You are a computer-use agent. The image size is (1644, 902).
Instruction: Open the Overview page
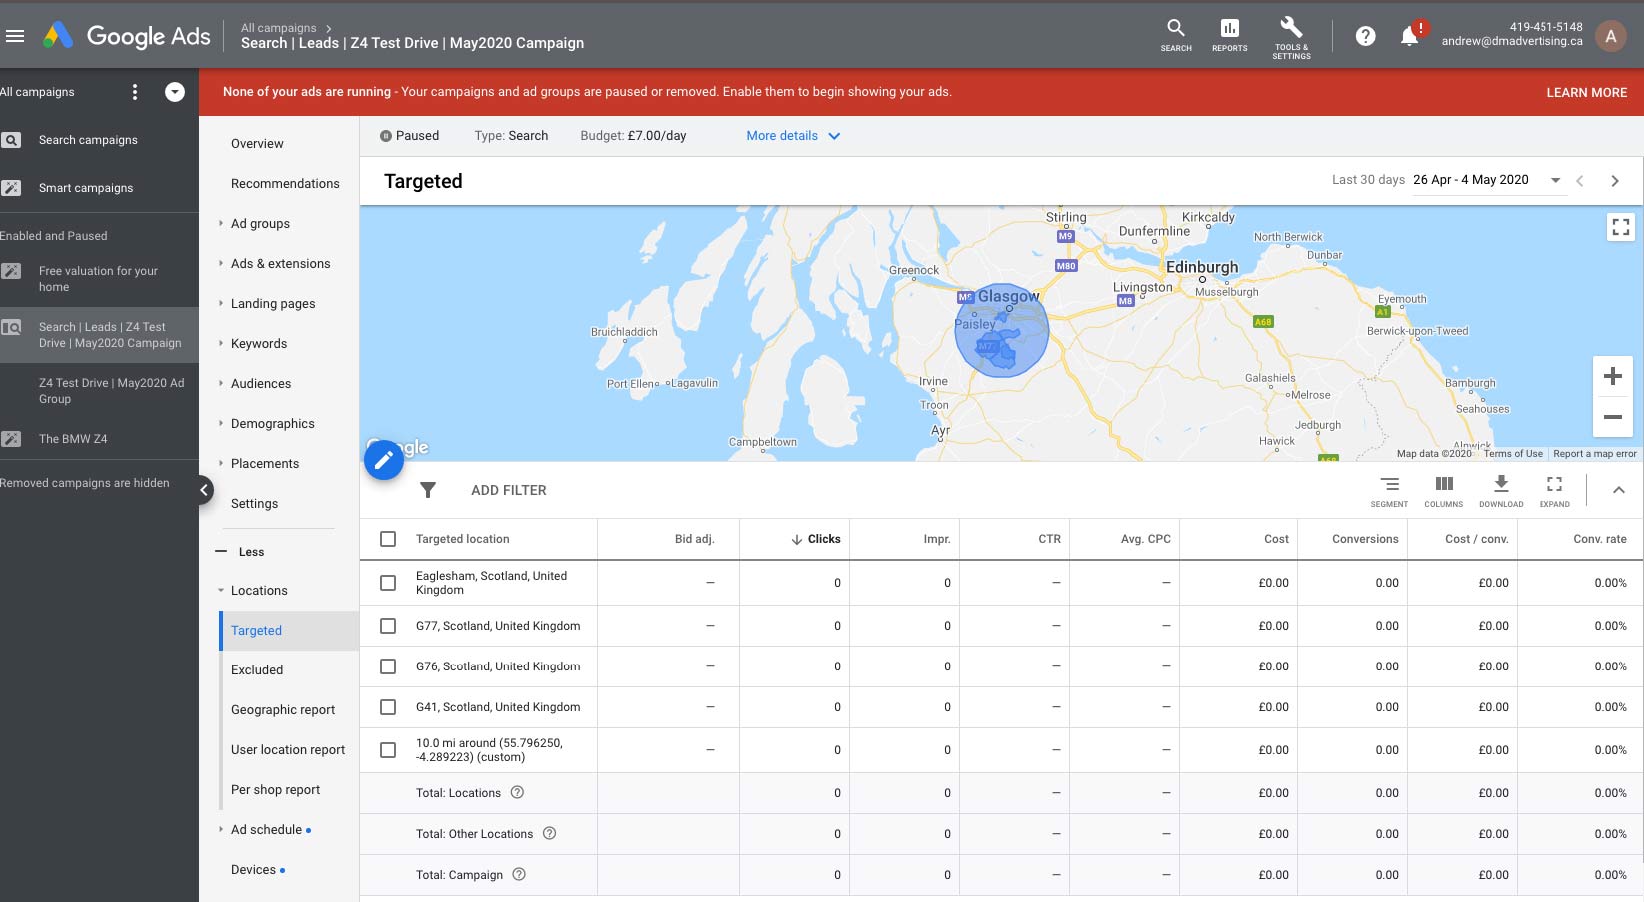pyautogui.click(x=257, y=144)
